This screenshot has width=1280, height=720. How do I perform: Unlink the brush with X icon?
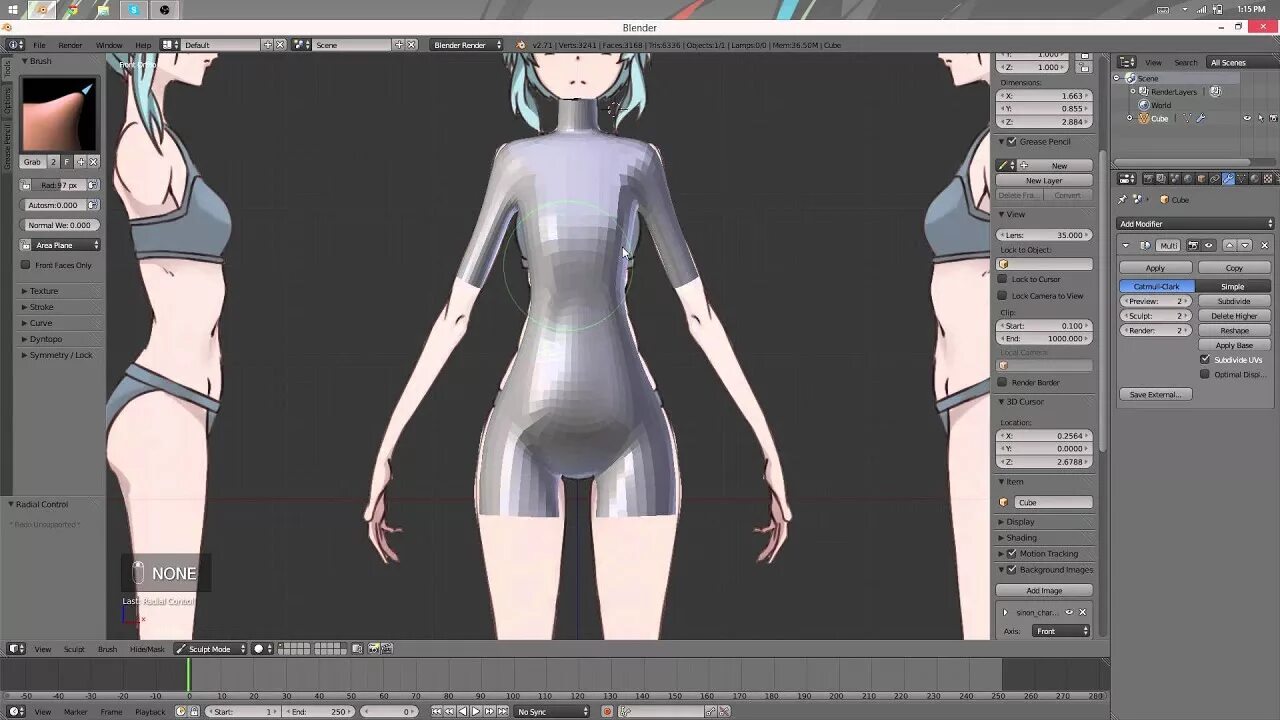93,161
